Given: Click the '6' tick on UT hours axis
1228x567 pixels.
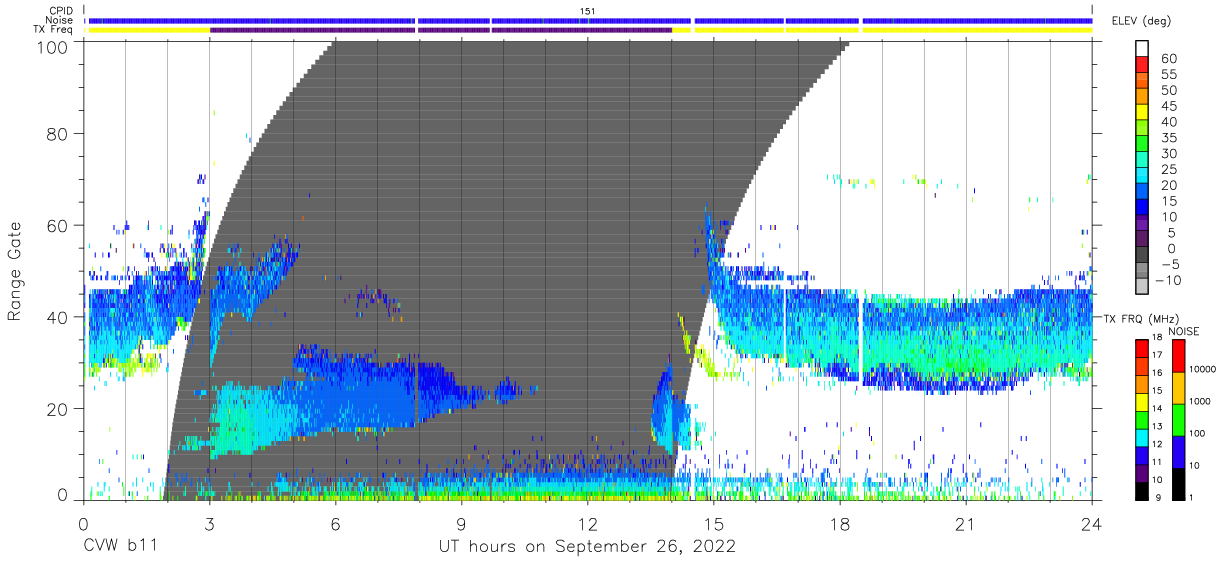Looking at the screenshot, I should pyautogui.click(x=335, y=523).
